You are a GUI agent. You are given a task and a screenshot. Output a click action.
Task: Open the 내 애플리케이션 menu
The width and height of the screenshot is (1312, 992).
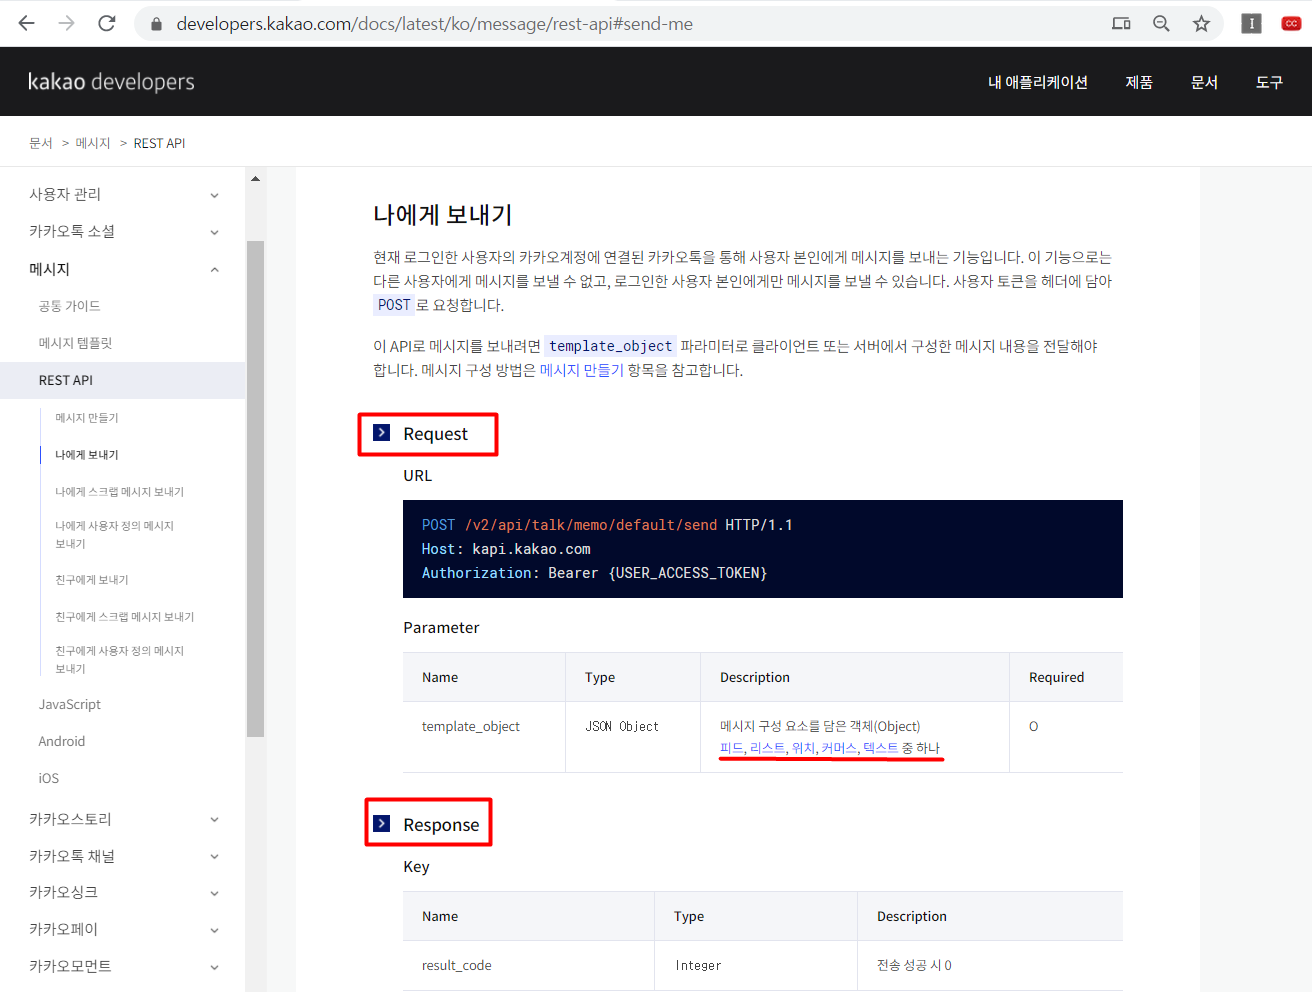click(x=1038, y=82)
